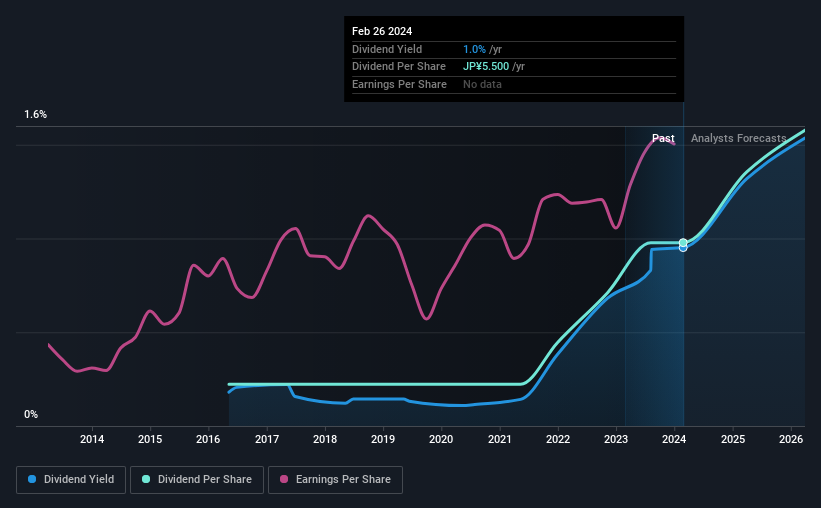Click the pink Earnings Per Share legend dot
The height and width of the screenshot is (508, 821).
pos(284,479)
